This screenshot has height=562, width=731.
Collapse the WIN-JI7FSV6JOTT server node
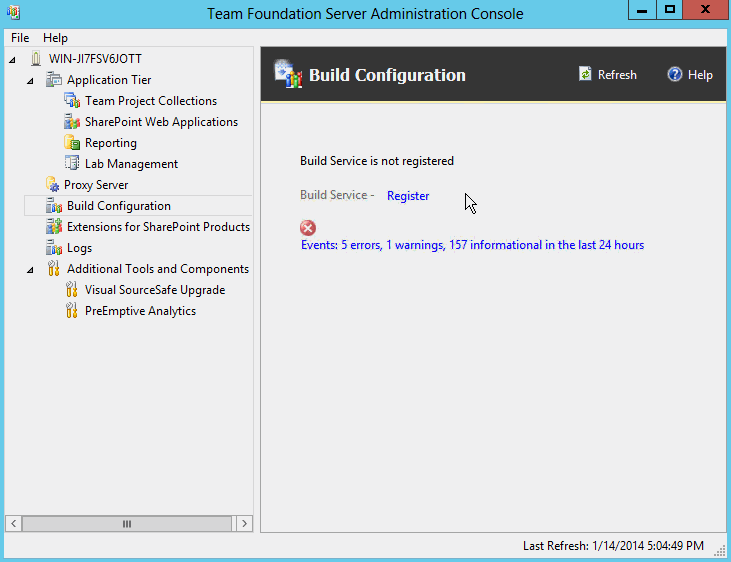13,59
